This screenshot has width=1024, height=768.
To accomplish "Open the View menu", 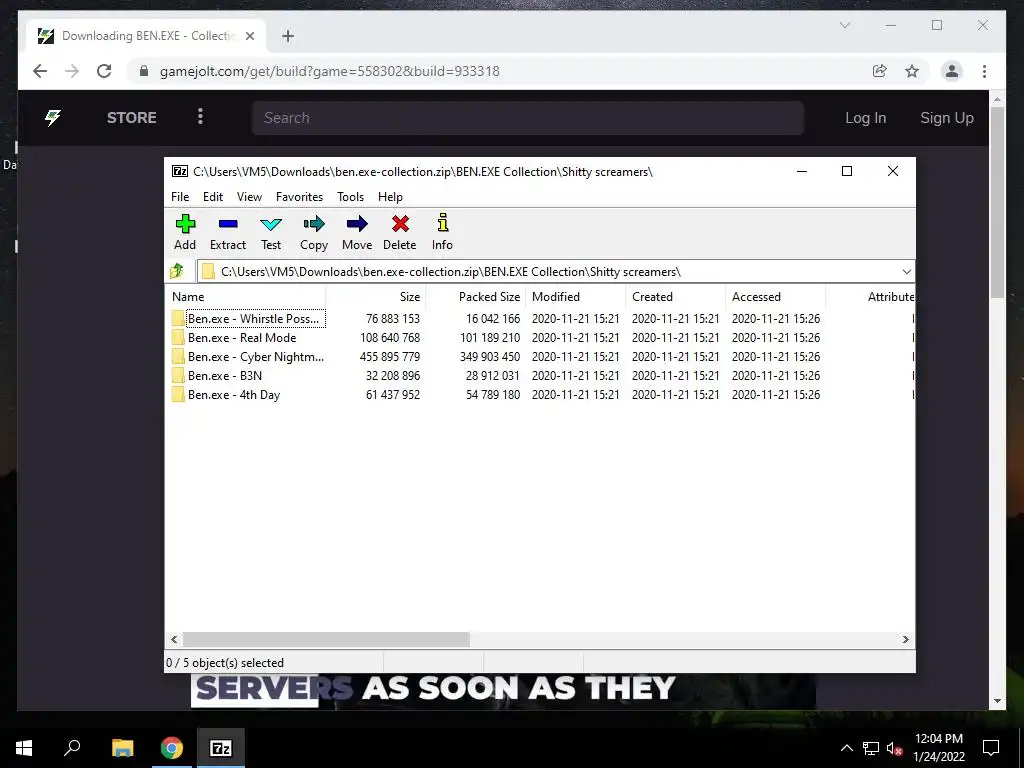I will 249,197.
